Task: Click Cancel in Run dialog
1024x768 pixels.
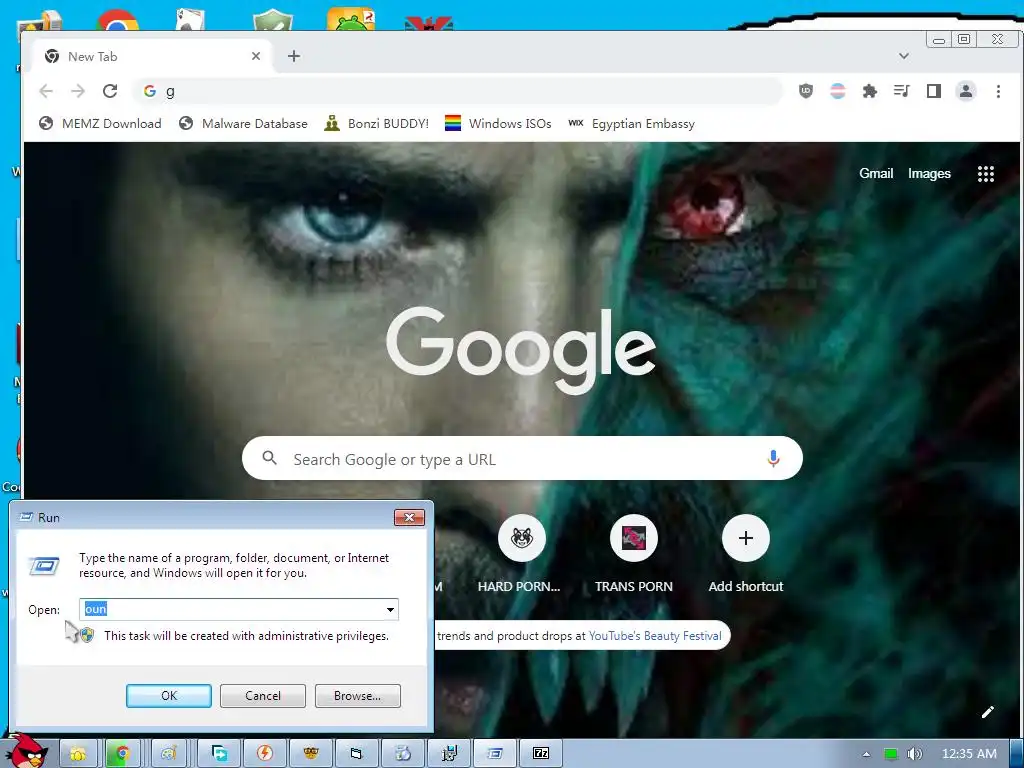Action: [263, 696]
